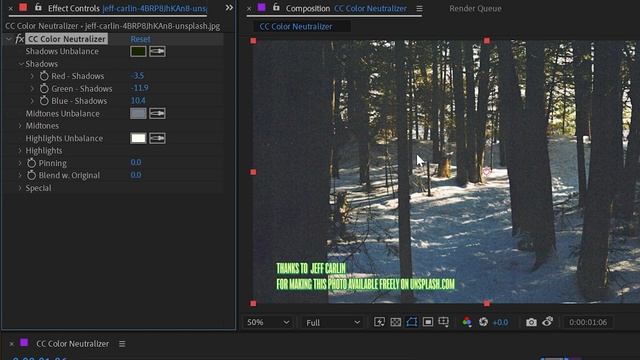Screen dimensions: 640x360
Task: Expand the Green - Shadows property
Action: (x=32, y=89)
